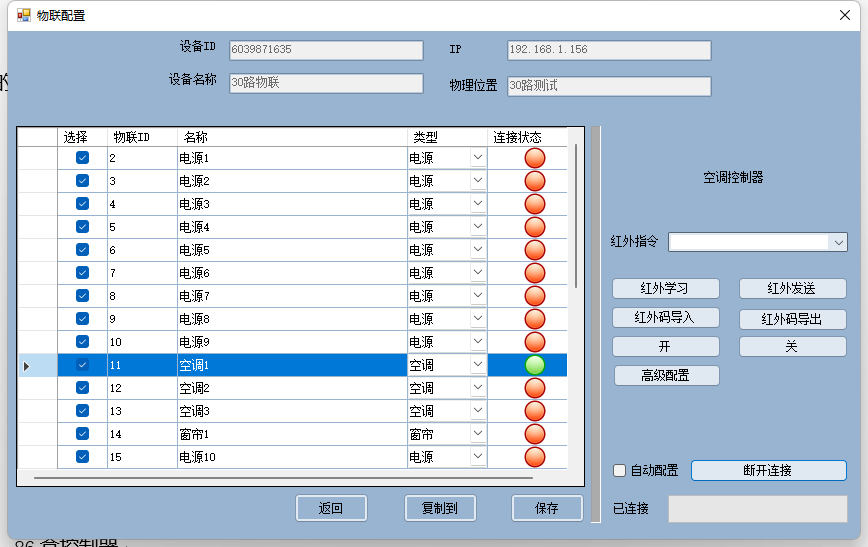Open the 红外指令 dropdown list
This screenshot has height=547, width=868.
click(837, 242)
